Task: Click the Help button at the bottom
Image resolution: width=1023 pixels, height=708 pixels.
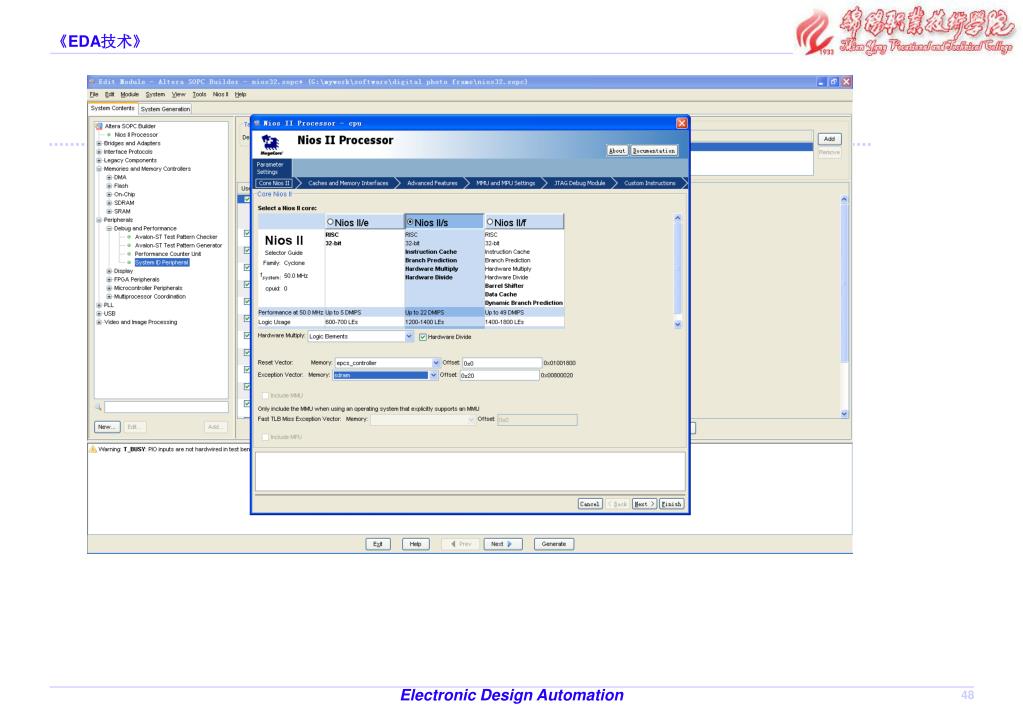Action: 415,544
